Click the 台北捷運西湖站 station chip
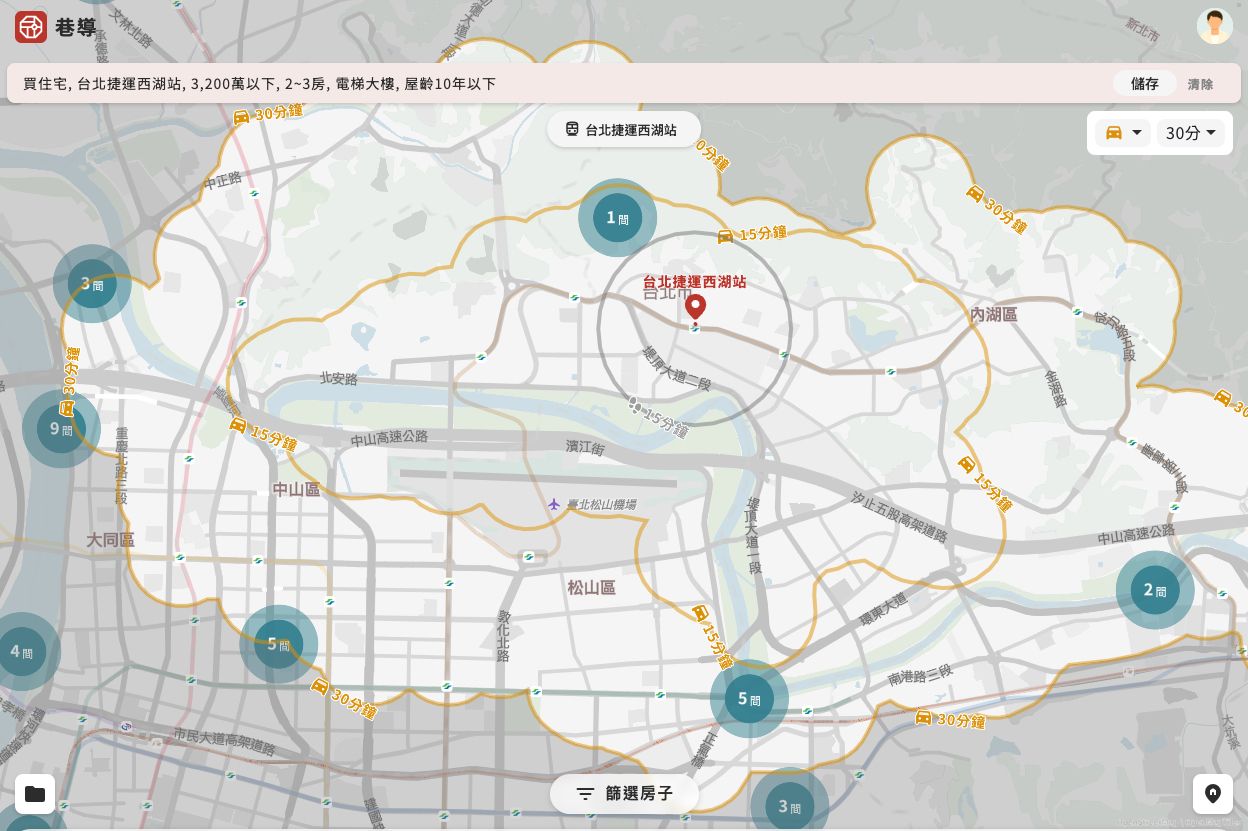1248x831 pixels. 623,129
